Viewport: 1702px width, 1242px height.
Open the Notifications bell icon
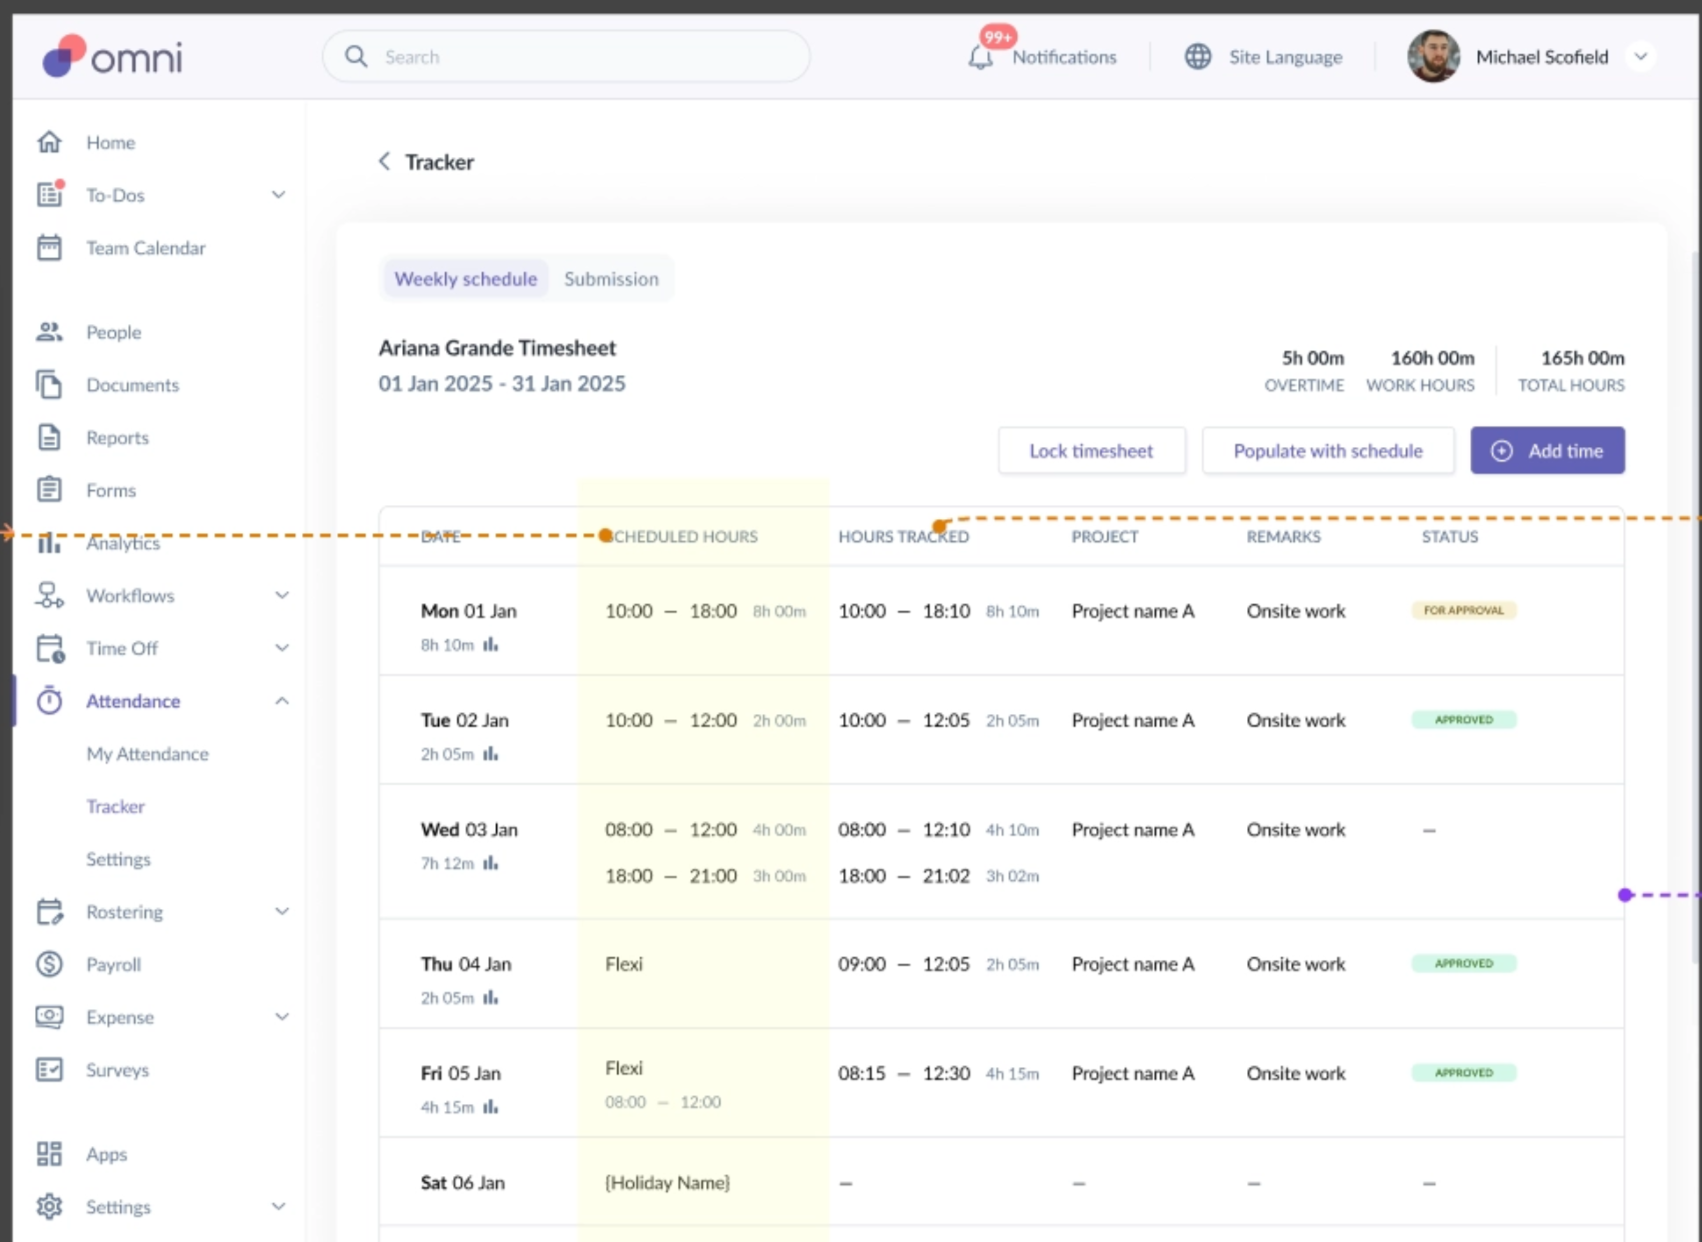pyautogui.click(x=981, y=57)
